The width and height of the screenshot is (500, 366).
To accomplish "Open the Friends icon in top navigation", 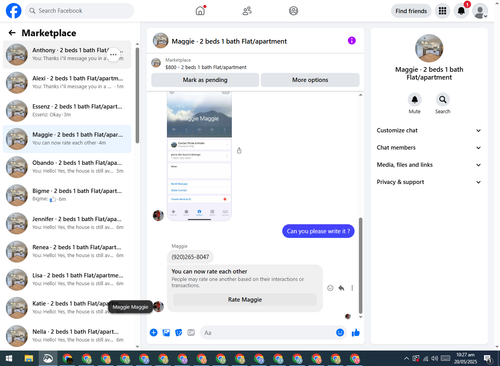I will [247, 11].
